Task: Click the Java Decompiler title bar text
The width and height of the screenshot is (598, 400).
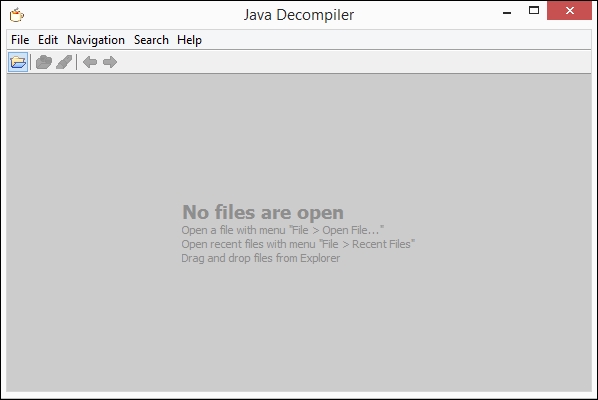Action: [x=299, y=15]
